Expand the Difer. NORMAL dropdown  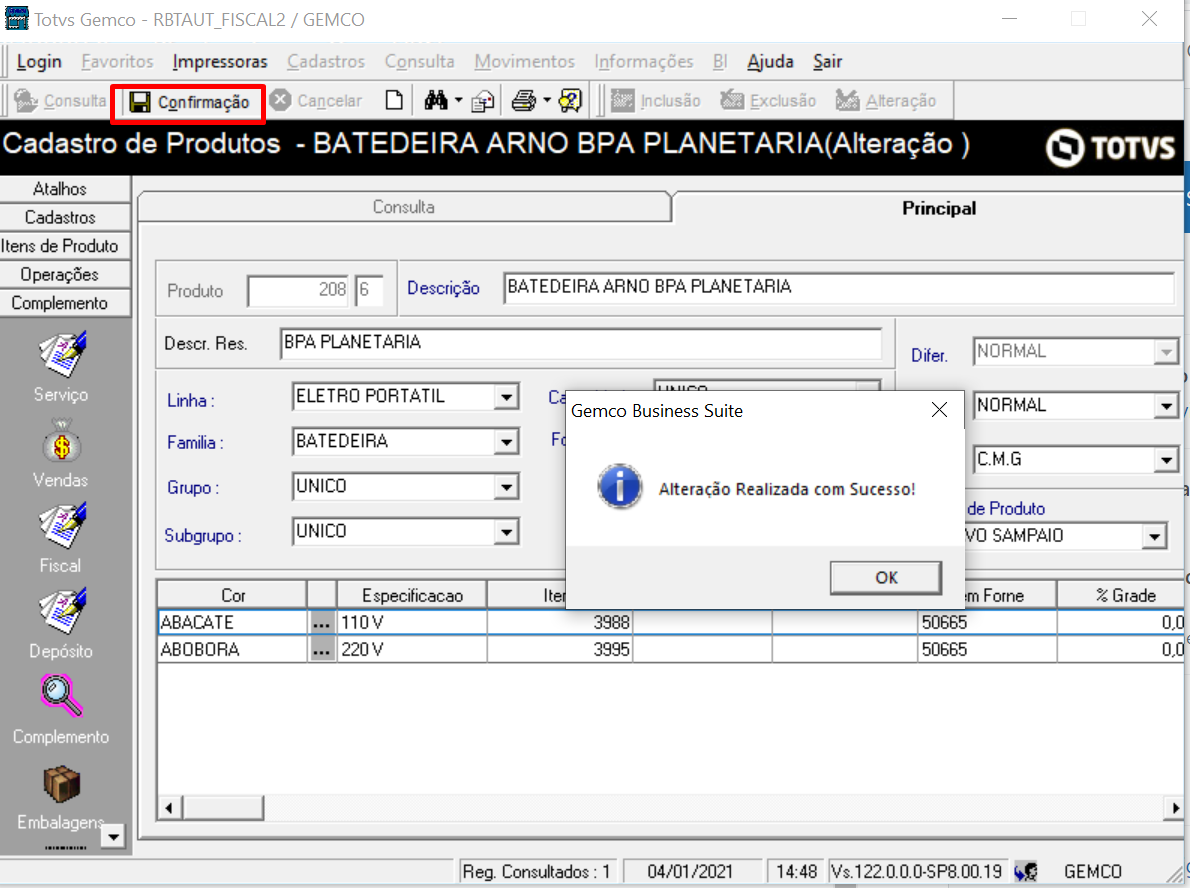[x=1166, y=352]
